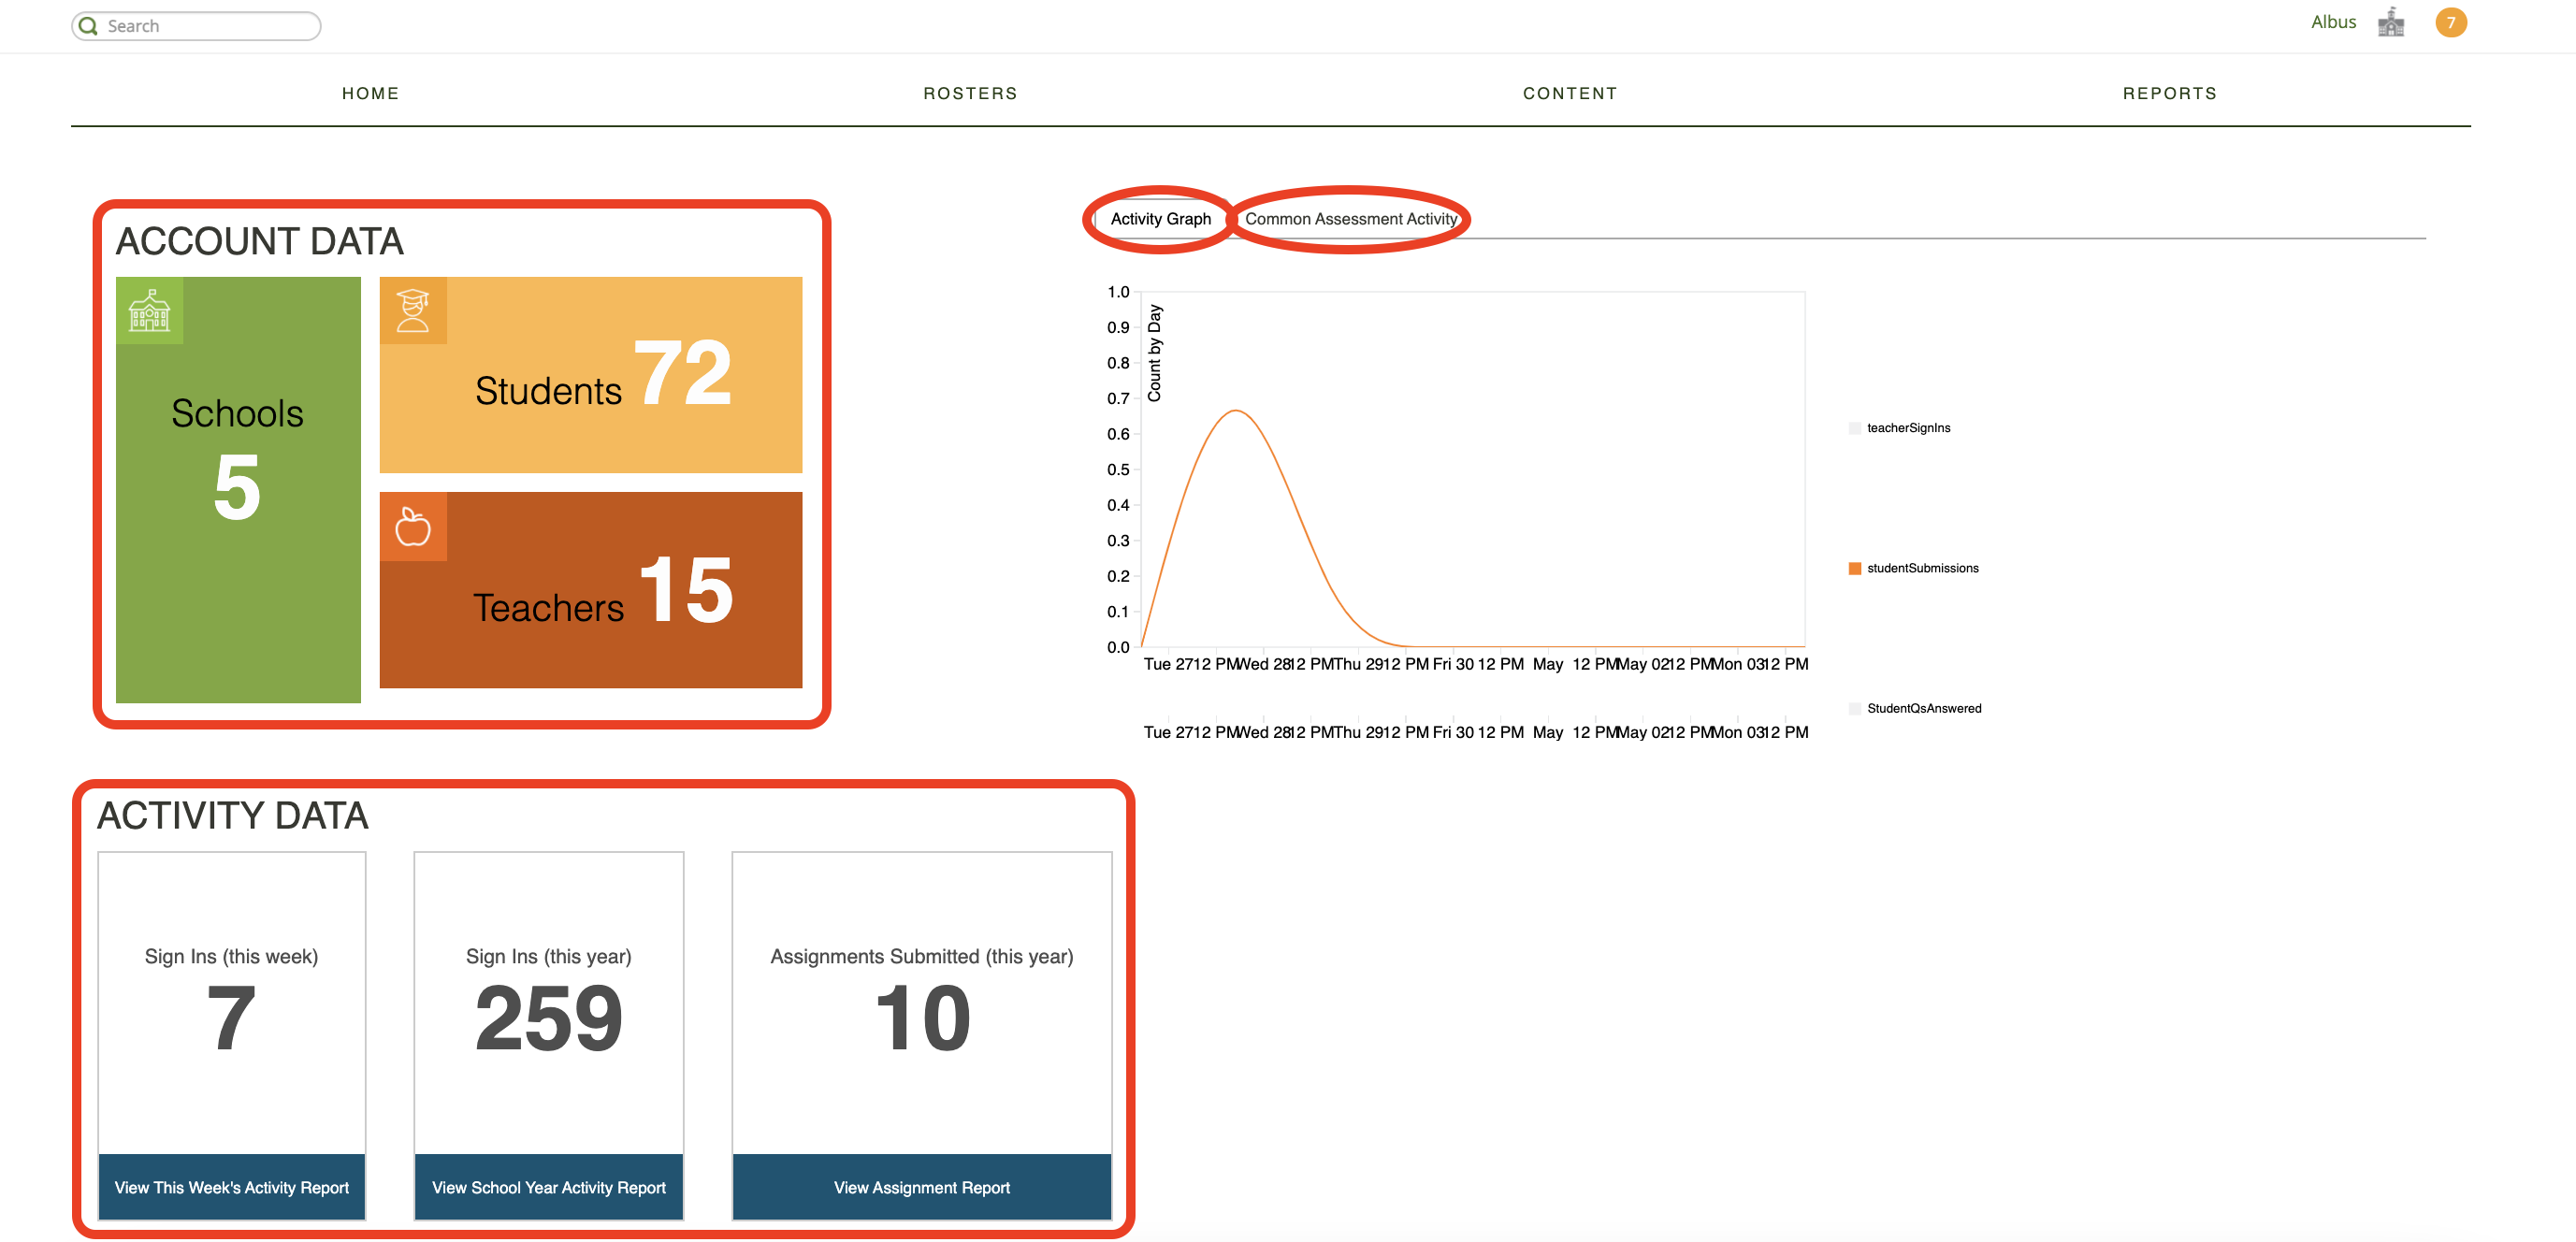Click the graduate student icon on Students tile
This screenshot has width=2576, height=1242.
click(x=412, y=311)
